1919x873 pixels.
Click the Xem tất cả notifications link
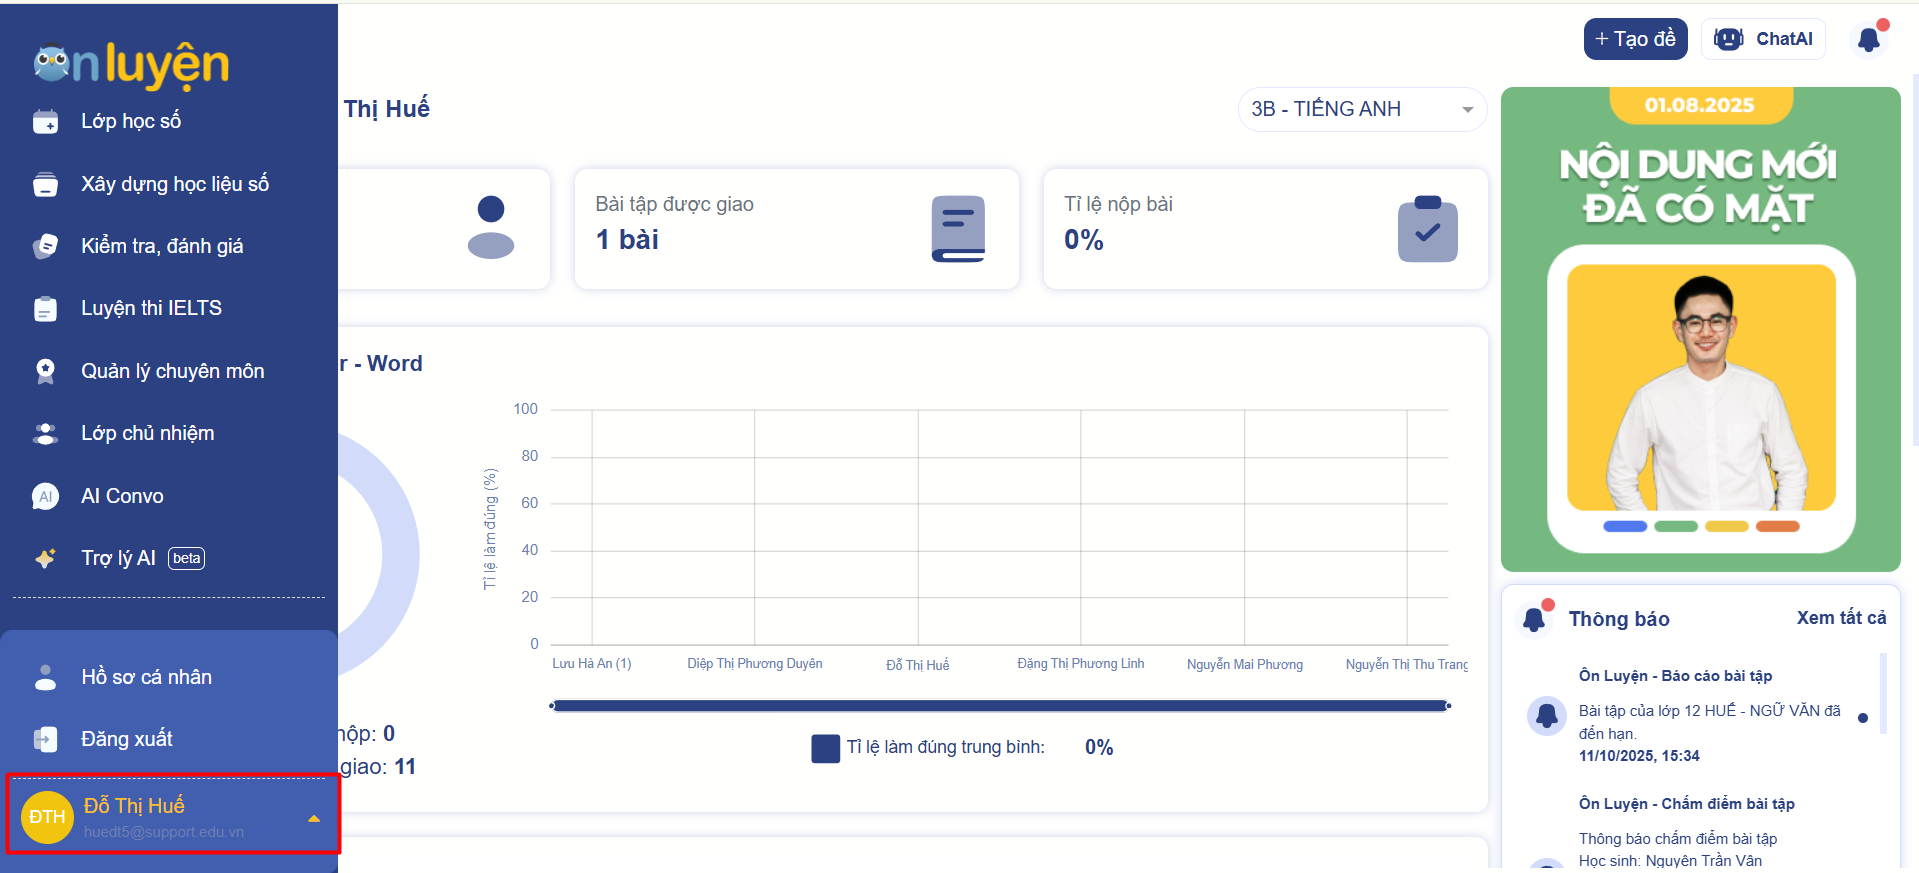(1841, 618)
